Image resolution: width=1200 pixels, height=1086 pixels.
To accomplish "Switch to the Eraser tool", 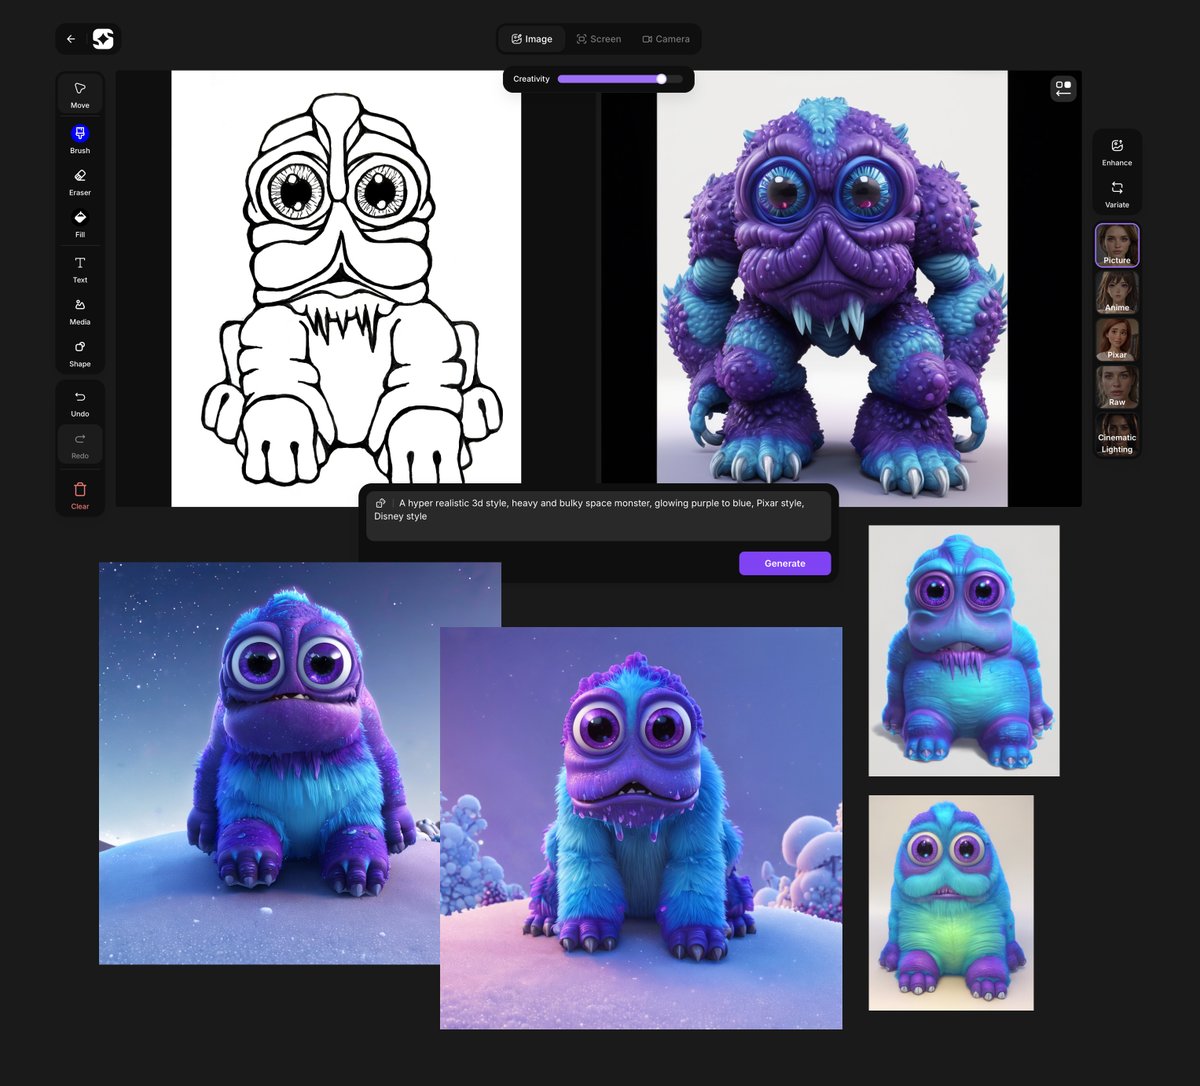I will (79, 181).
